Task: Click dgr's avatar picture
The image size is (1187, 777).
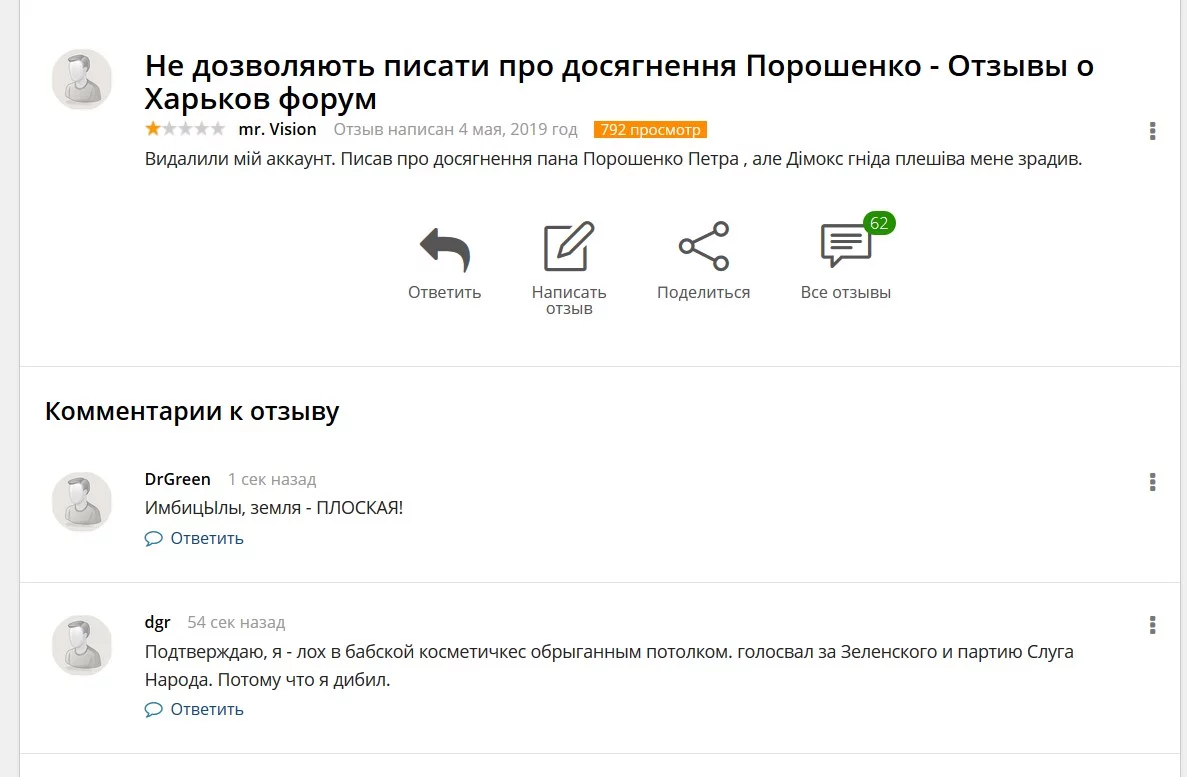Action: pos(82,646)
